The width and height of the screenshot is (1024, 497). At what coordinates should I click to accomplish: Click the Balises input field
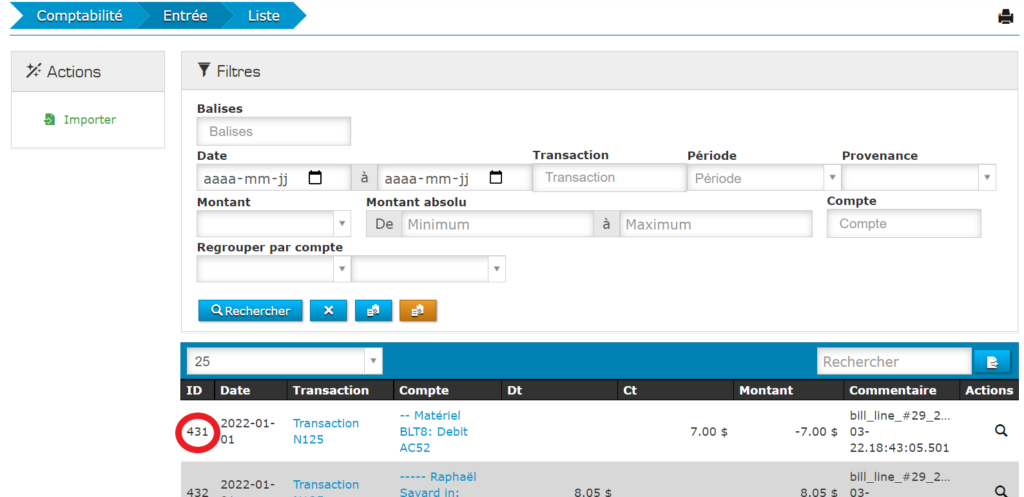tap(274, 131)
